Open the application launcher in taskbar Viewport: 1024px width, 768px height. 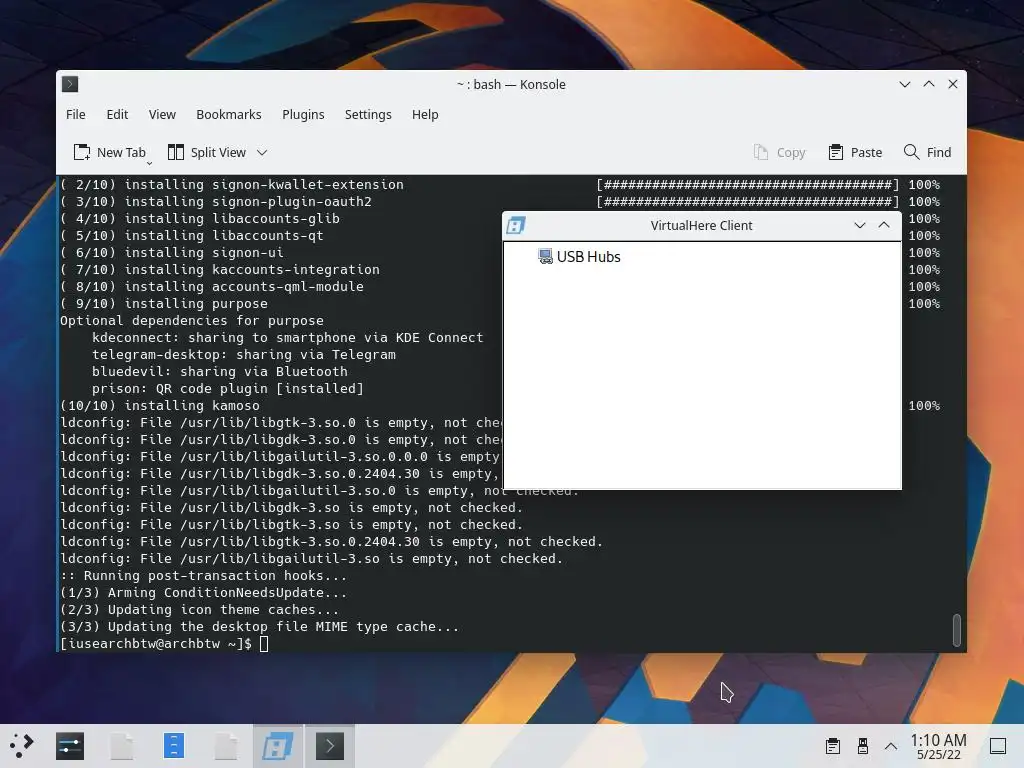pos(21,746)
